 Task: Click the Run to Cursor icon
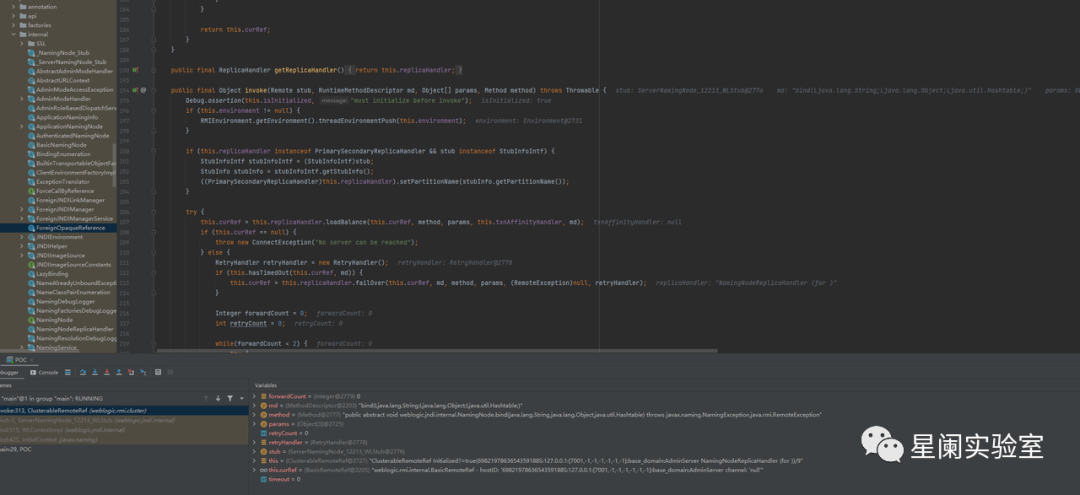(x=143, y=372)
